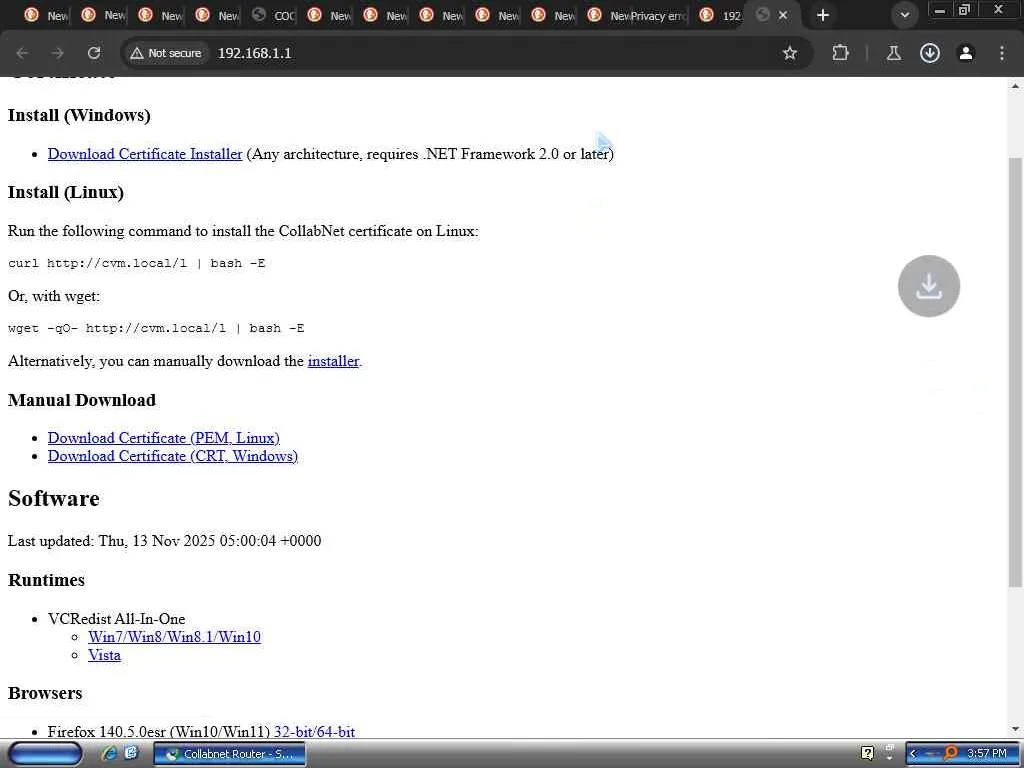The width and height of the screenshot is (1024, 768).
Task: Open the Chrome Labs flask icon
Action: tap(893, 53)
